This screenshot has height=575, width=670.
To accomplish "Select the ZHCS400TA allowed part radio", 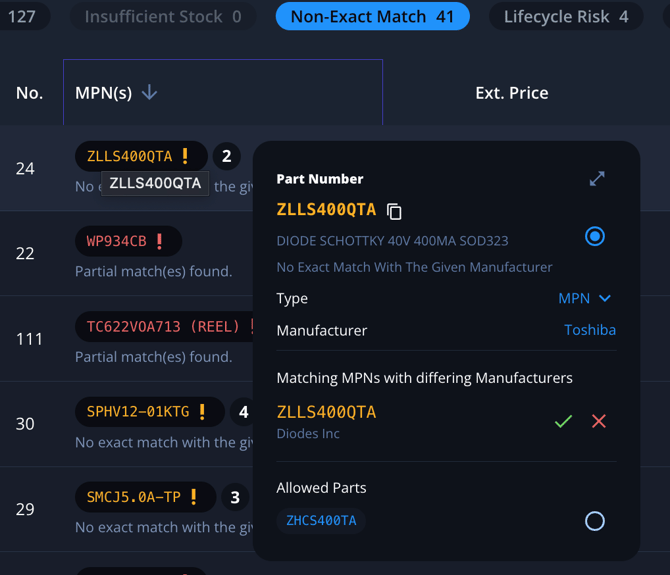I will [595, 521].
